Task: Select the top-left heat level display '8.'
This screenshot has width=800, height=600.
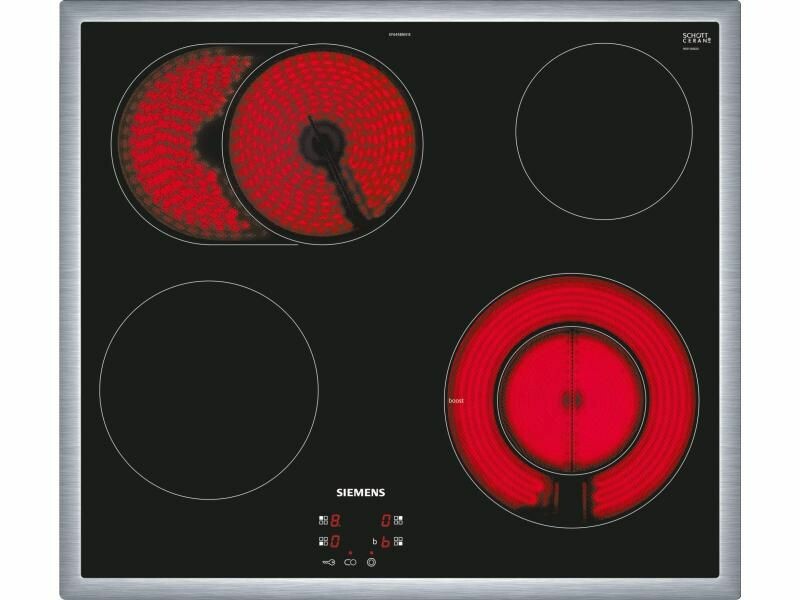Action: 336,520
